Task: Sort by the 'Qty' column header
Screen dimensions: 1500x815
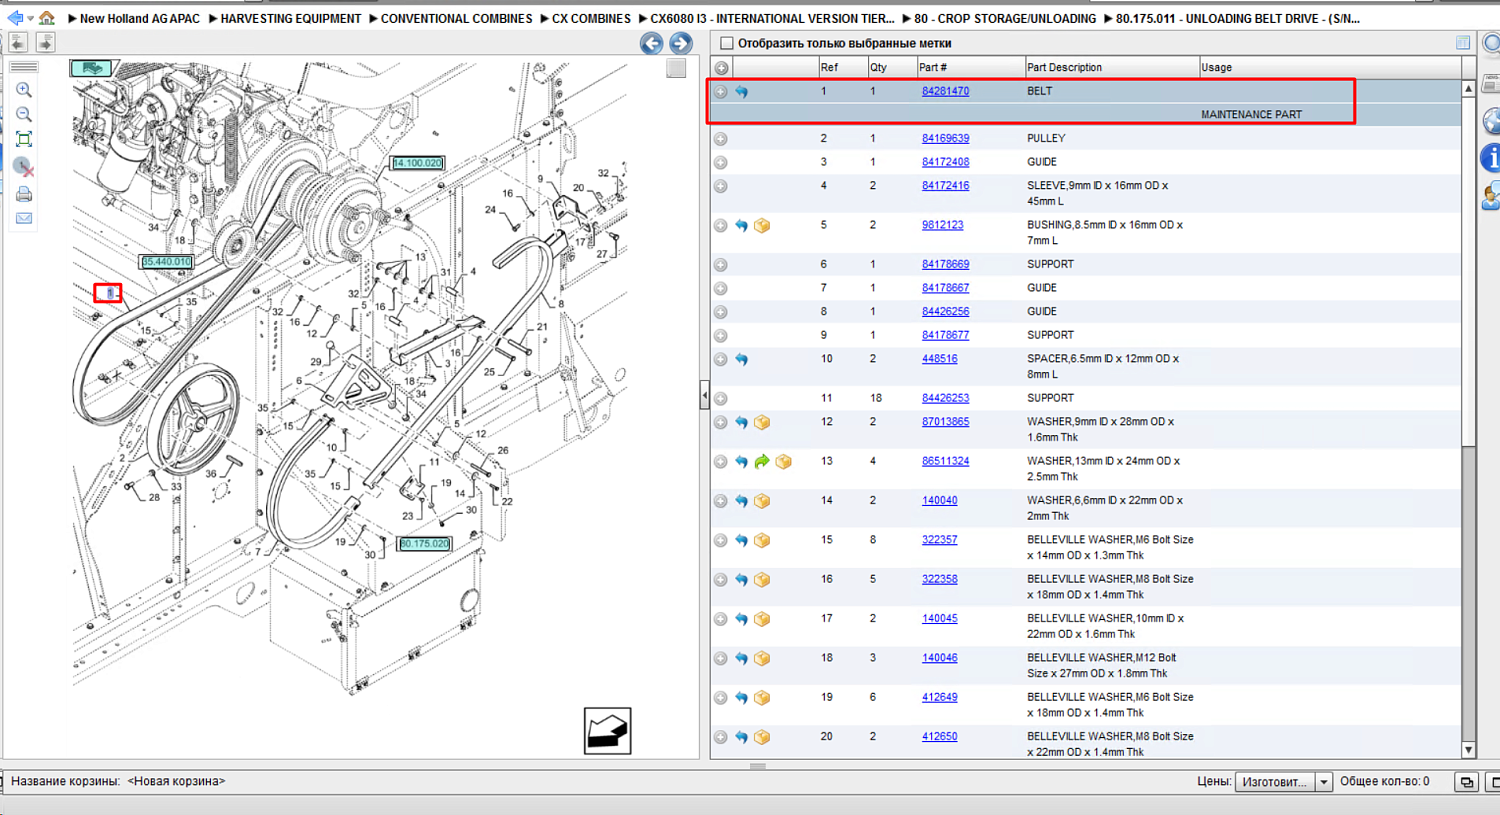Action: click(x=891, y=68)
